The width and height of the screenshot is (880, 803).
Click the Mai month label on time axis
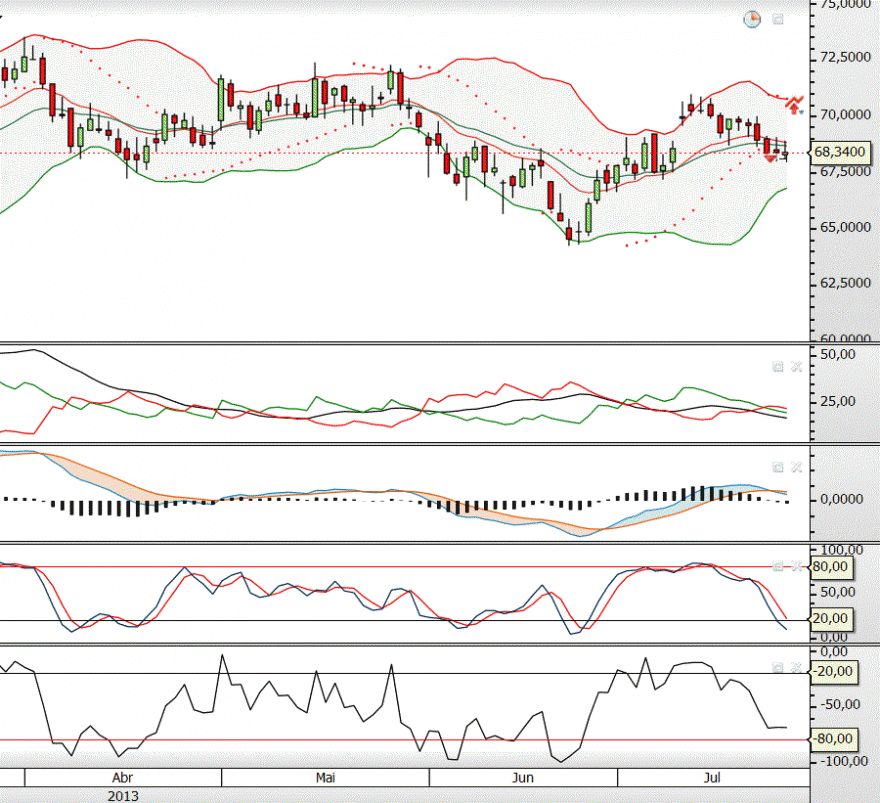(326, 778)
